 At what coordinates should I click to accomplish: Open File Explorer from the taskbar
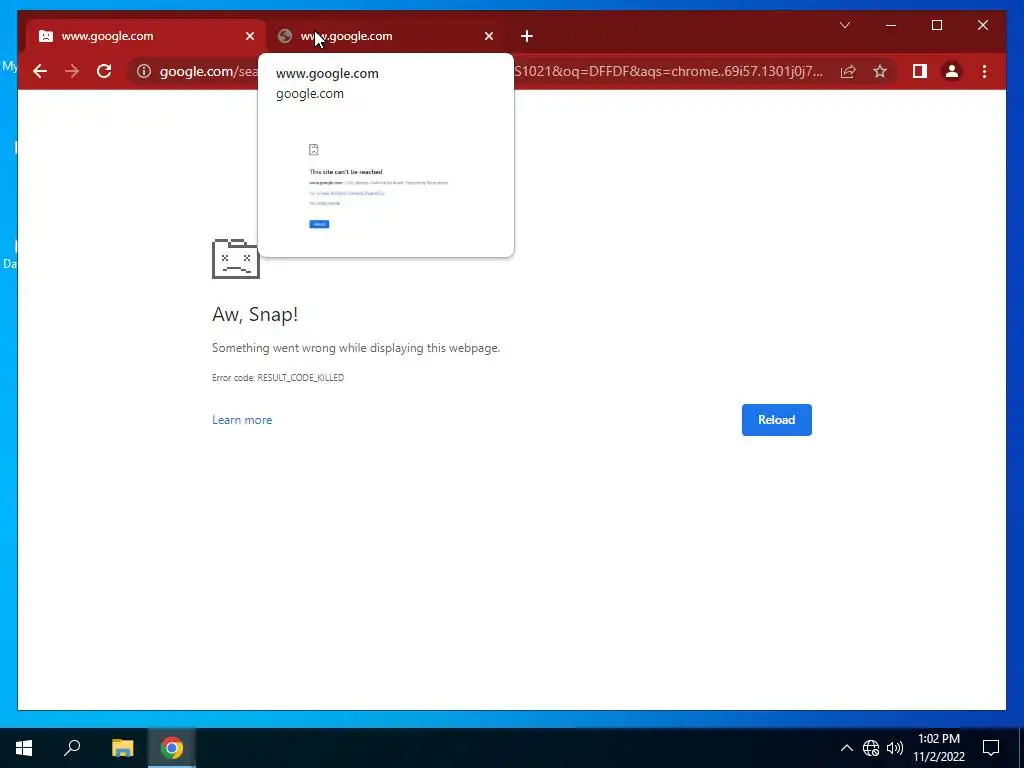click(x=122, y=748)
